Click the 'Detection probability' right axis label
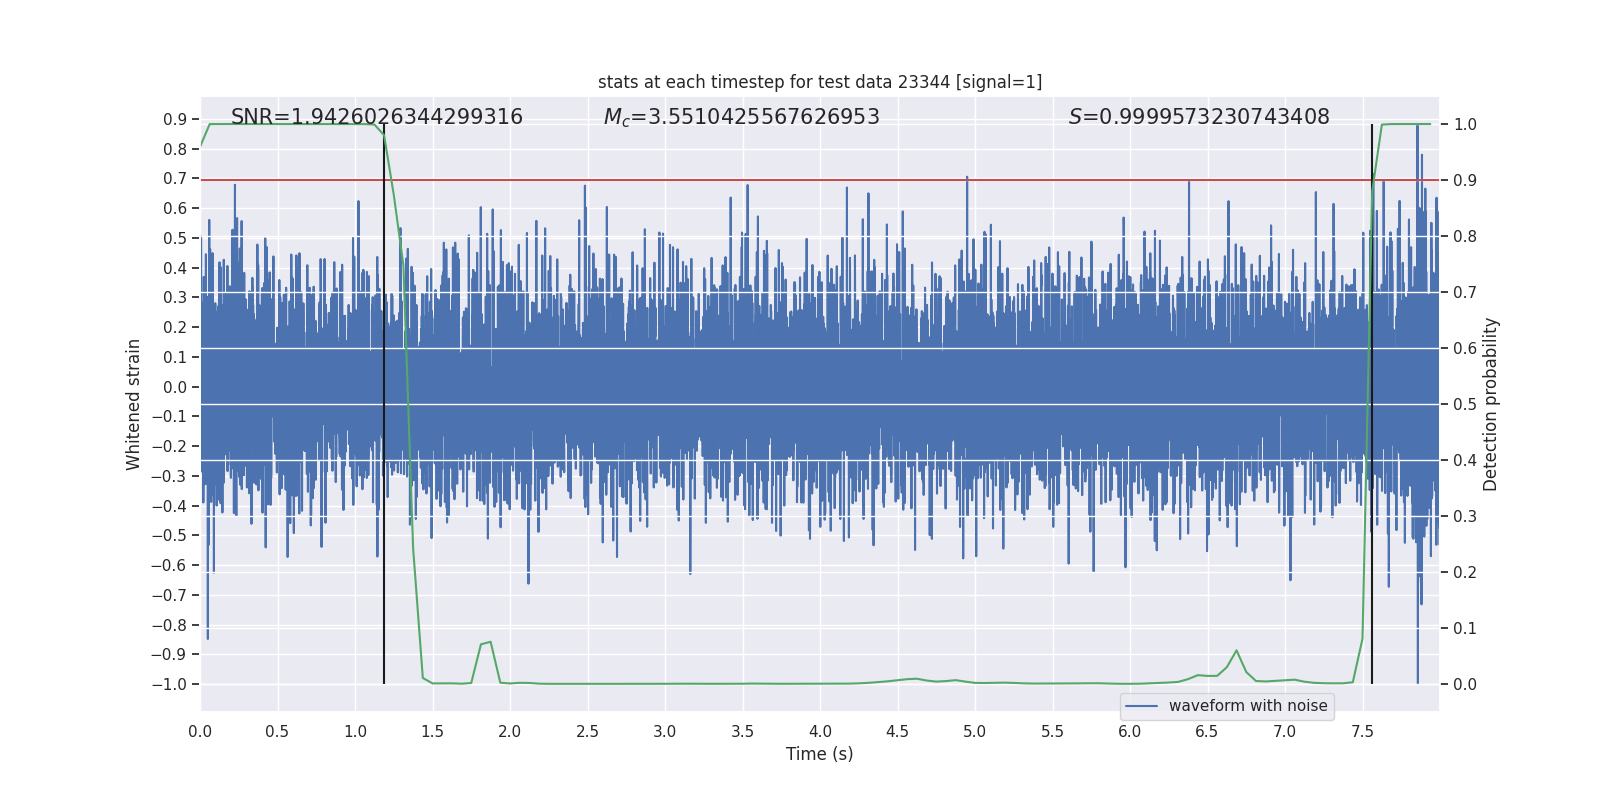1600x800 pixels. (1490, 404)
